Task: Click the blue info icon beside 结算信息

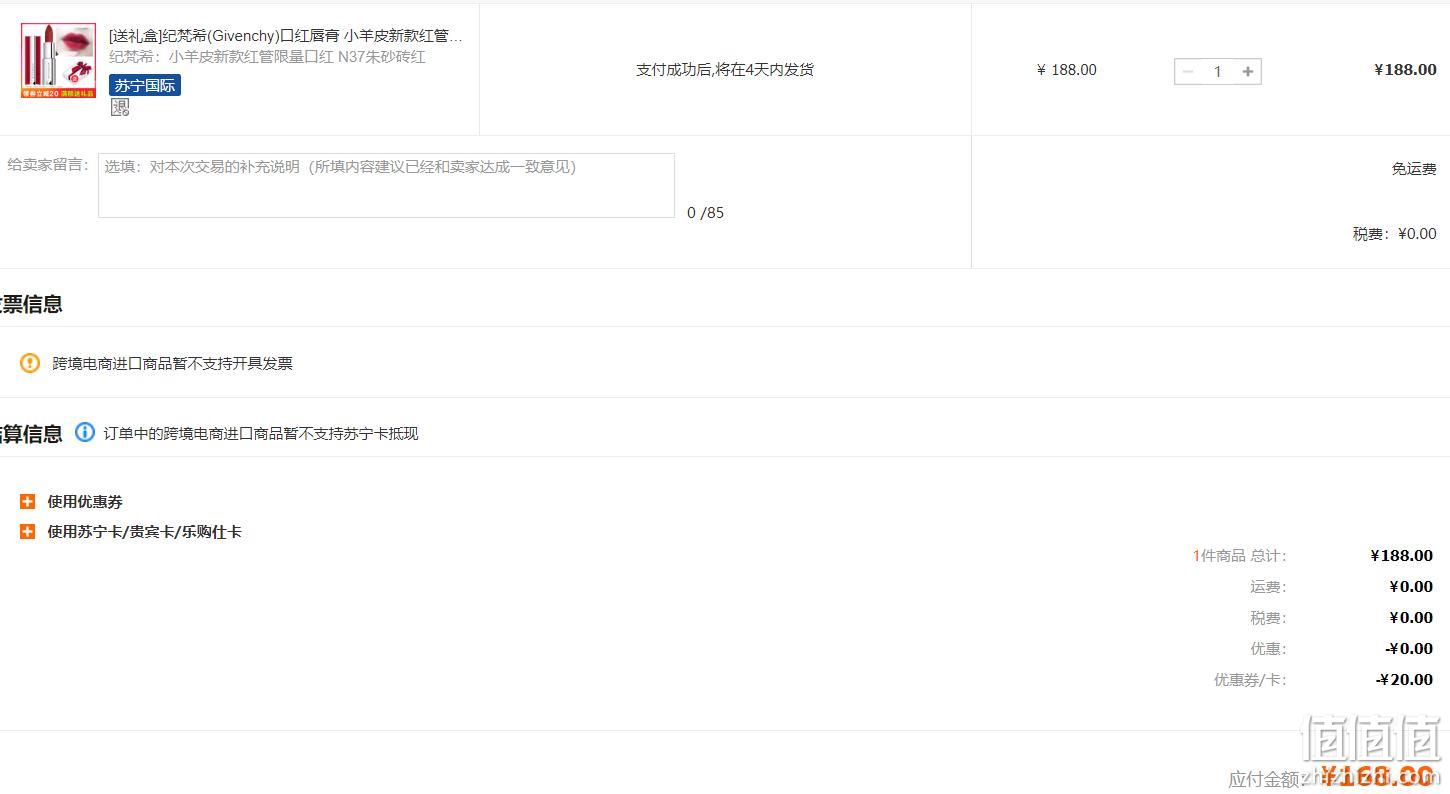Action: [85, 433]
